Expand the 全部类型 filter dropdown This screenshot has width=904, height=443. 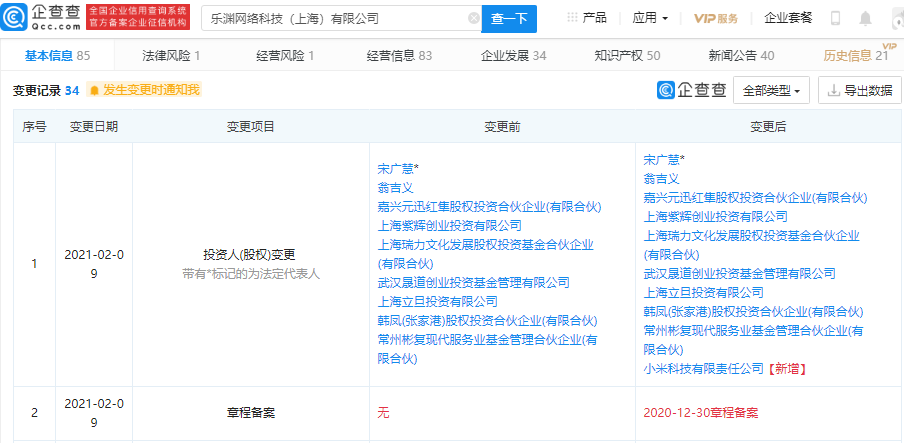[x=771, y=91]
